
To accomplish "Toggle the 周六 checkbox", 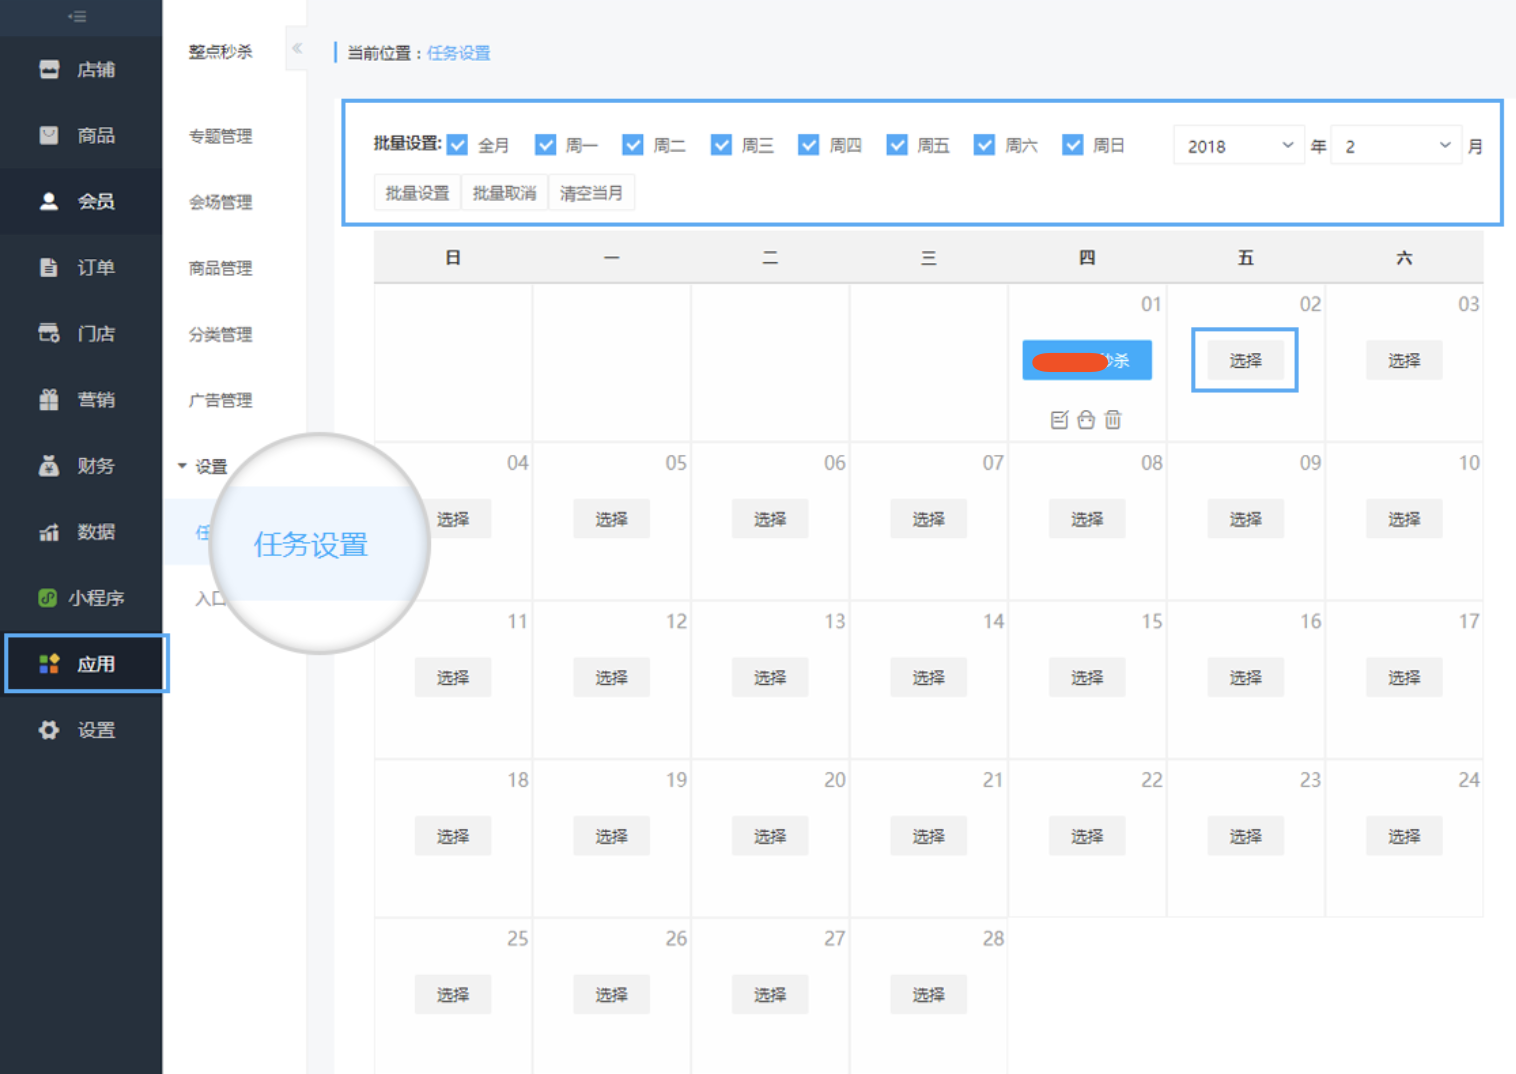I will pyautogui.click(x=985, y=145).
